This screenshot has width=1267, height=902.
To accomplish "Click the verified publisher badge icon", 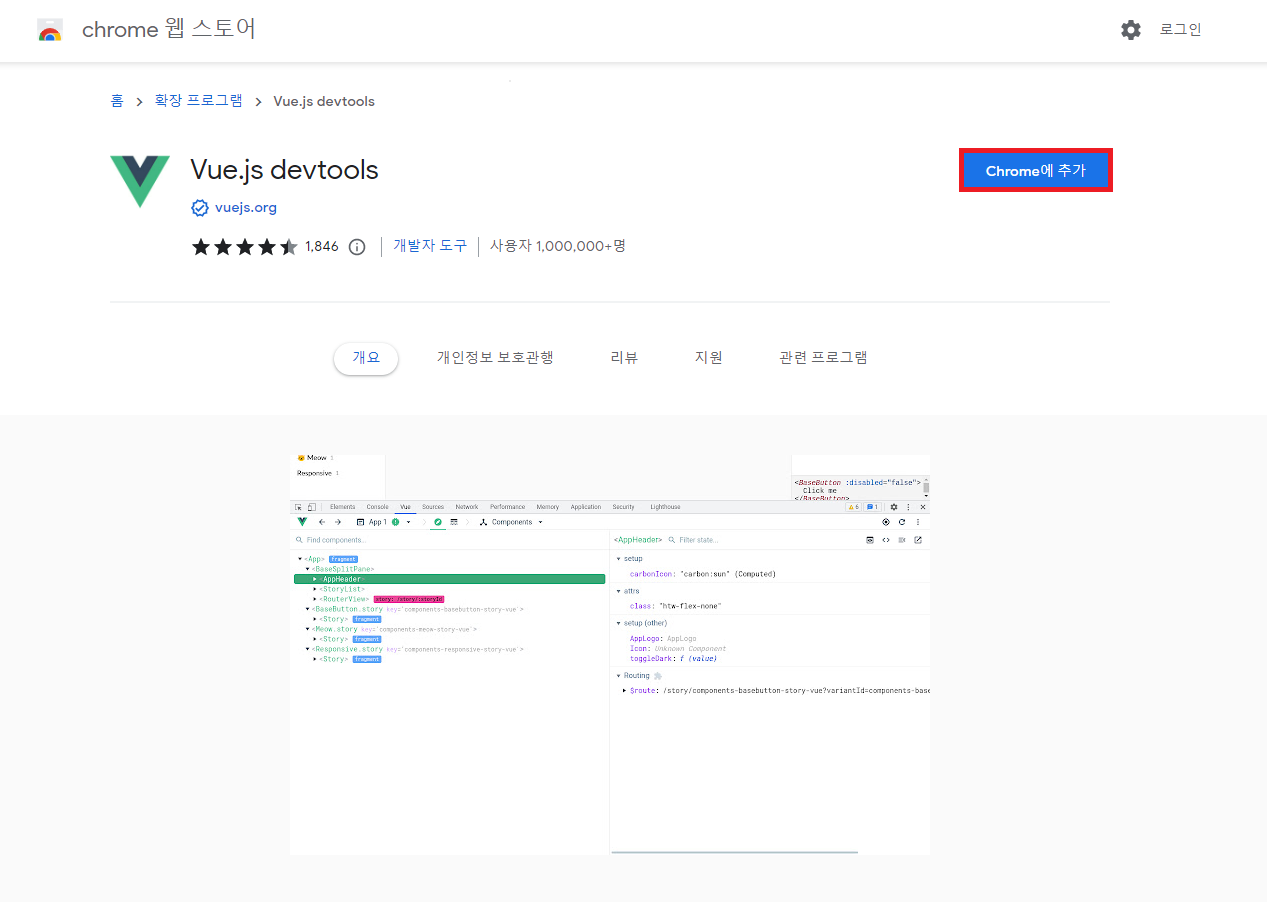I will [200, 208].
